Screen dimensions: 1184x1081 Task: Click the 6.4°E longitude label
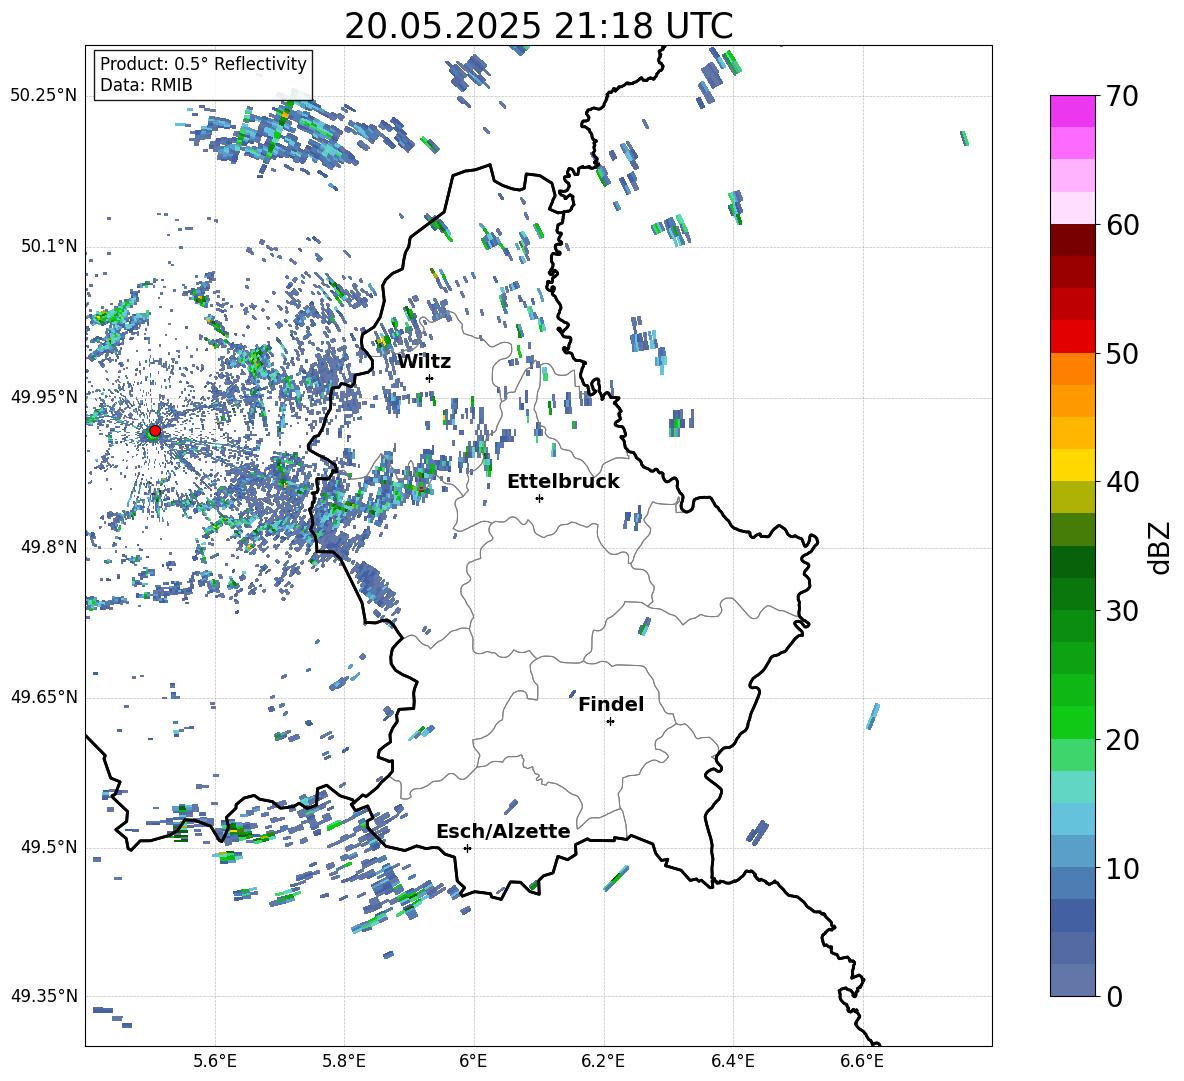click(x=732, y=1061)
